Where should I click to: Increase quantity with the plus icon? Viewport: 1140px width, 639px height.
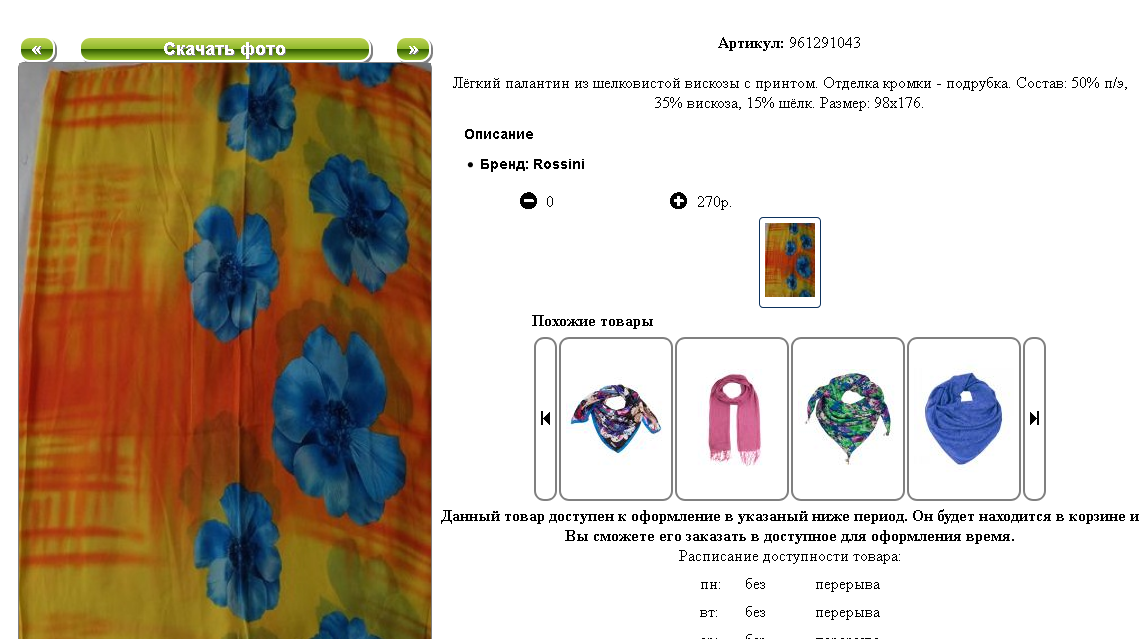(x=678, y=201)
